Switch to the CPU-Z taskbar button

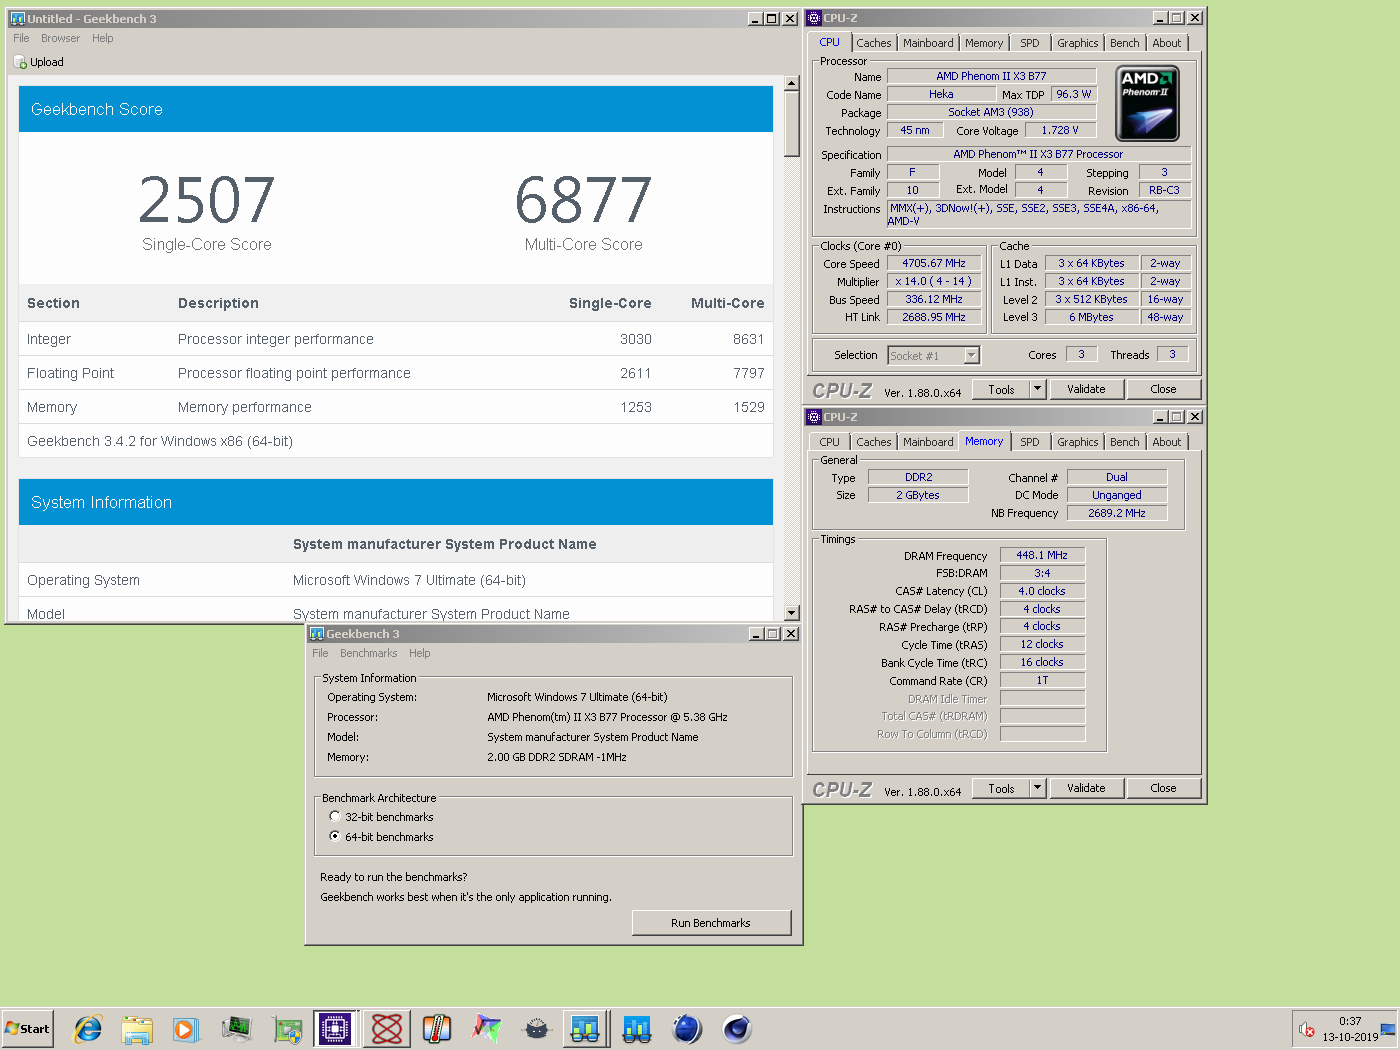335,1029
